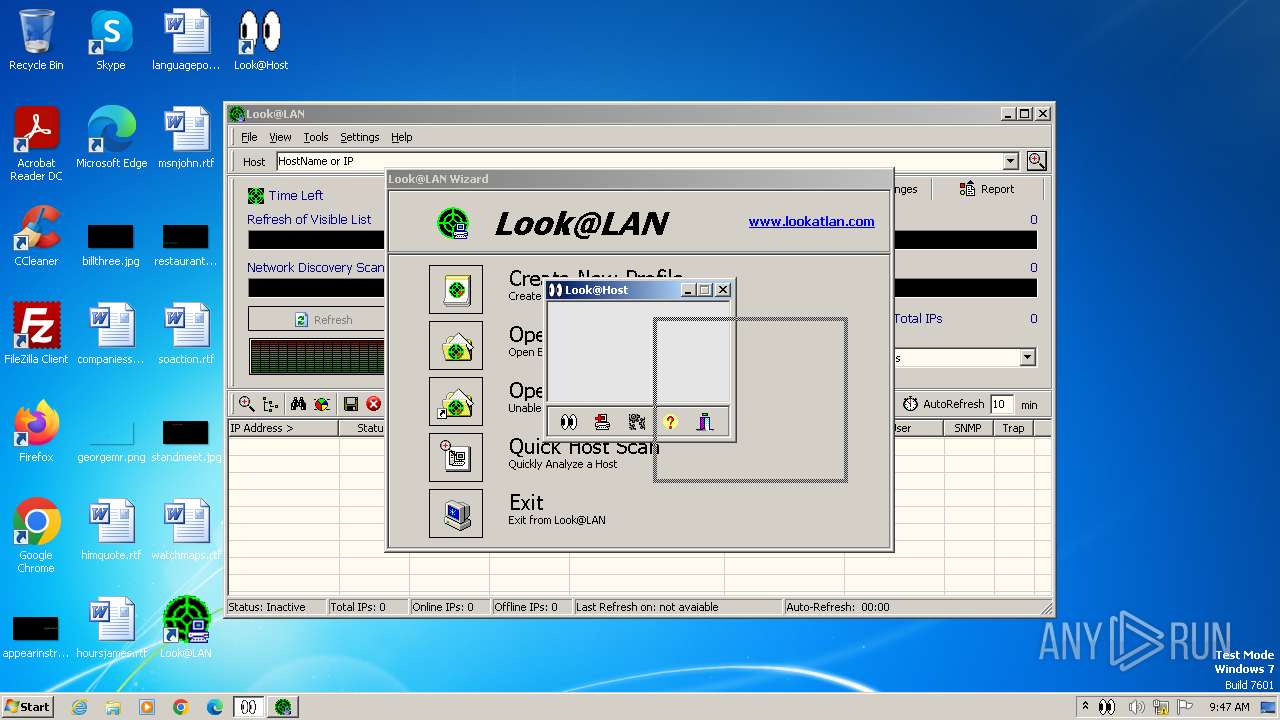
Task: Click the yellow question mark help icon
Action: (x=670, y=422)
